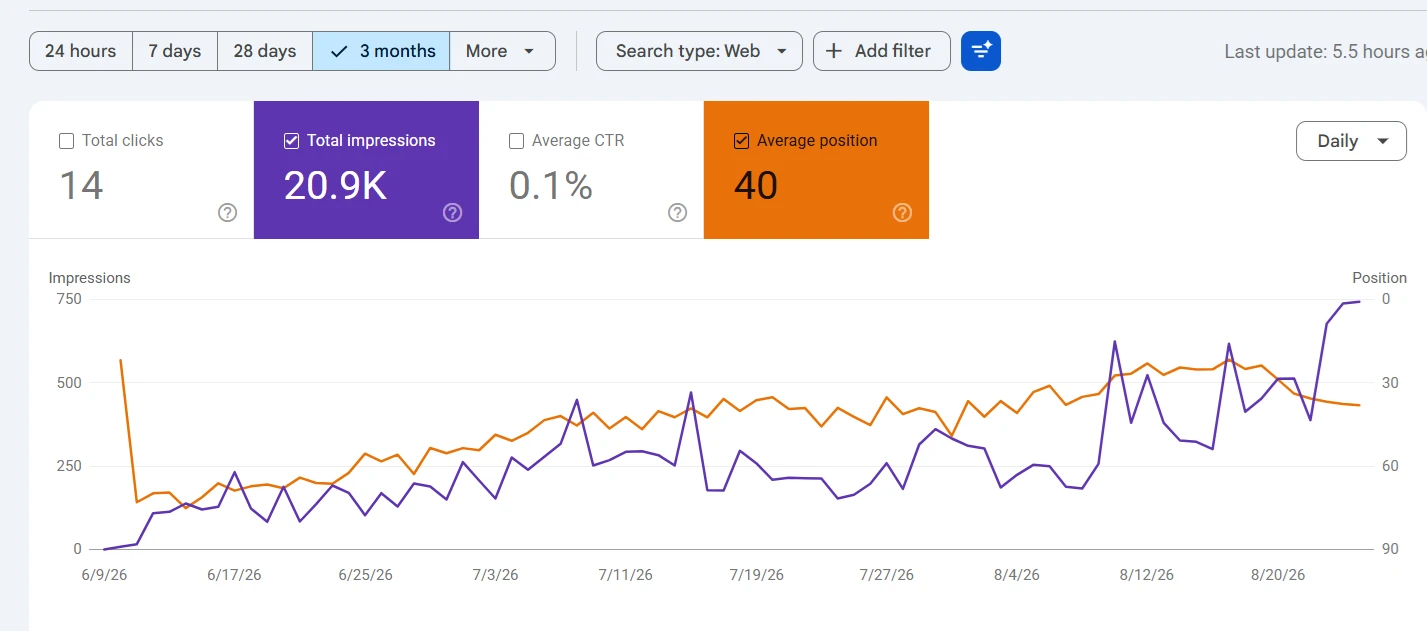Toggle the Total clicks checkbox
1427x631 pixels.
click(x=67, y=141)
